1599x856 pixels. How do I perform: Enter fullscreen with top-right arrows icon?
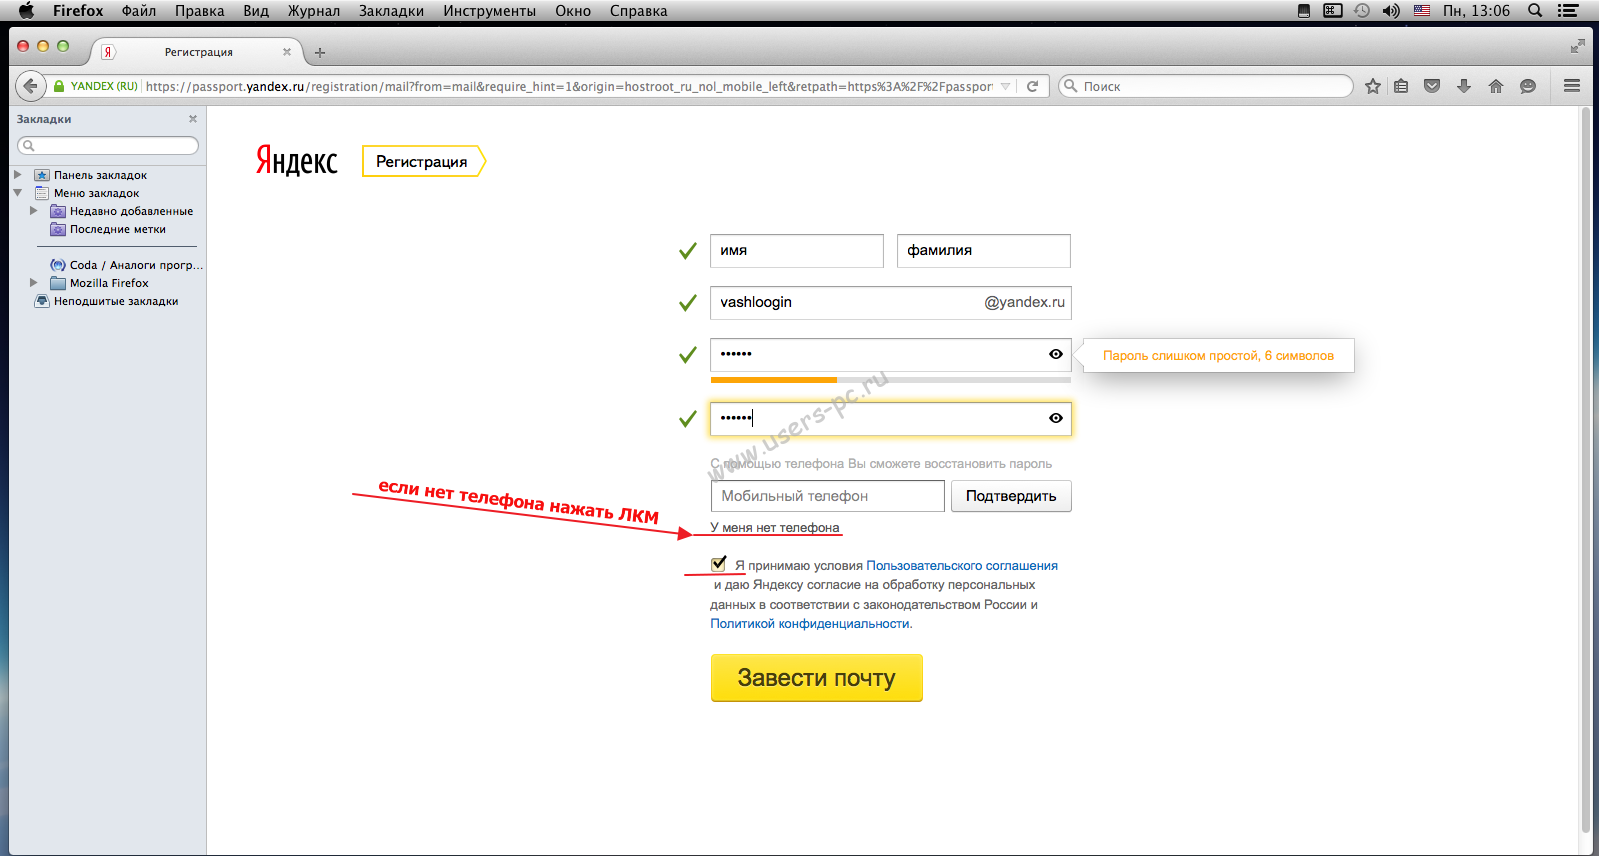point(1577,46)
